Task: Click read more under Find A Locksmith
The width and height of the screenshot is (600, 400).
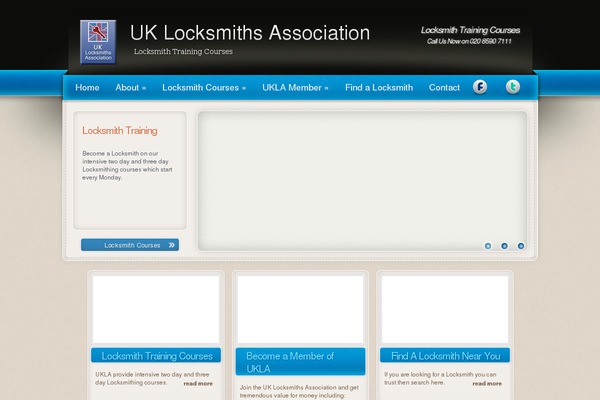Action: [x=487, y=384]
